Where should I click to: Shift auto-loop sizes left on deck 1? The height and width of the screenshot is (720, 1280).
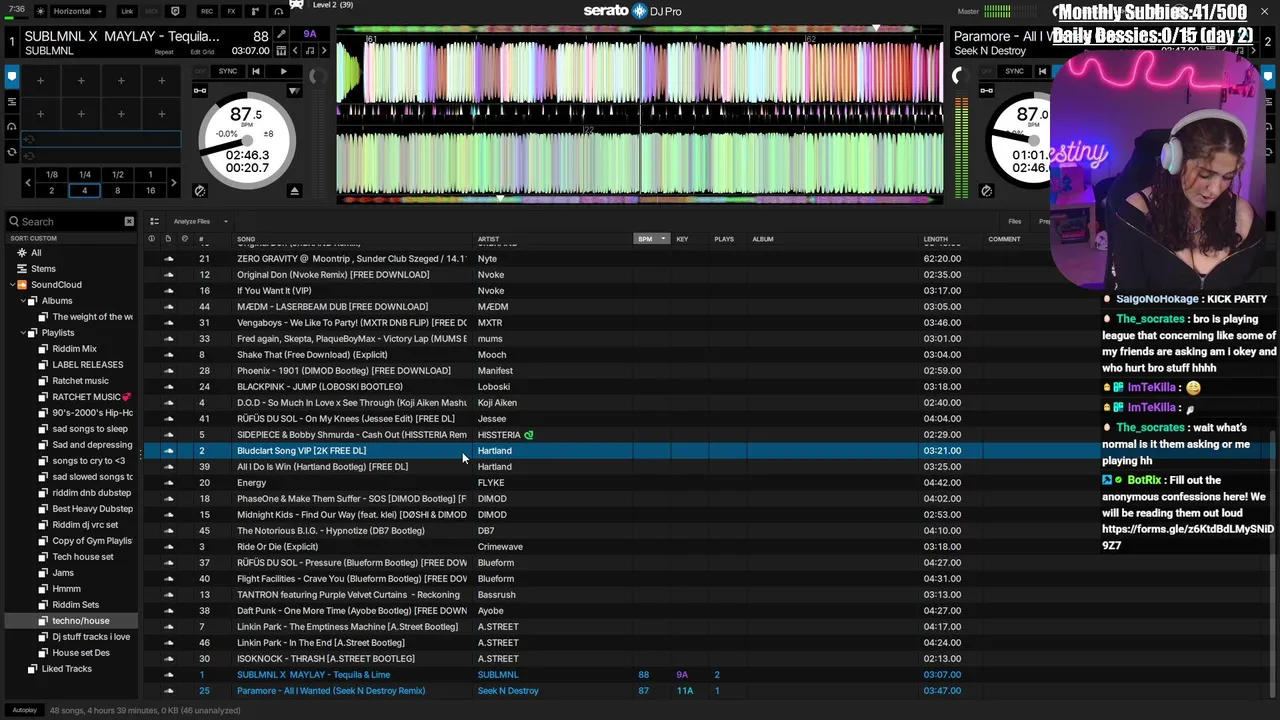[28, 183]
